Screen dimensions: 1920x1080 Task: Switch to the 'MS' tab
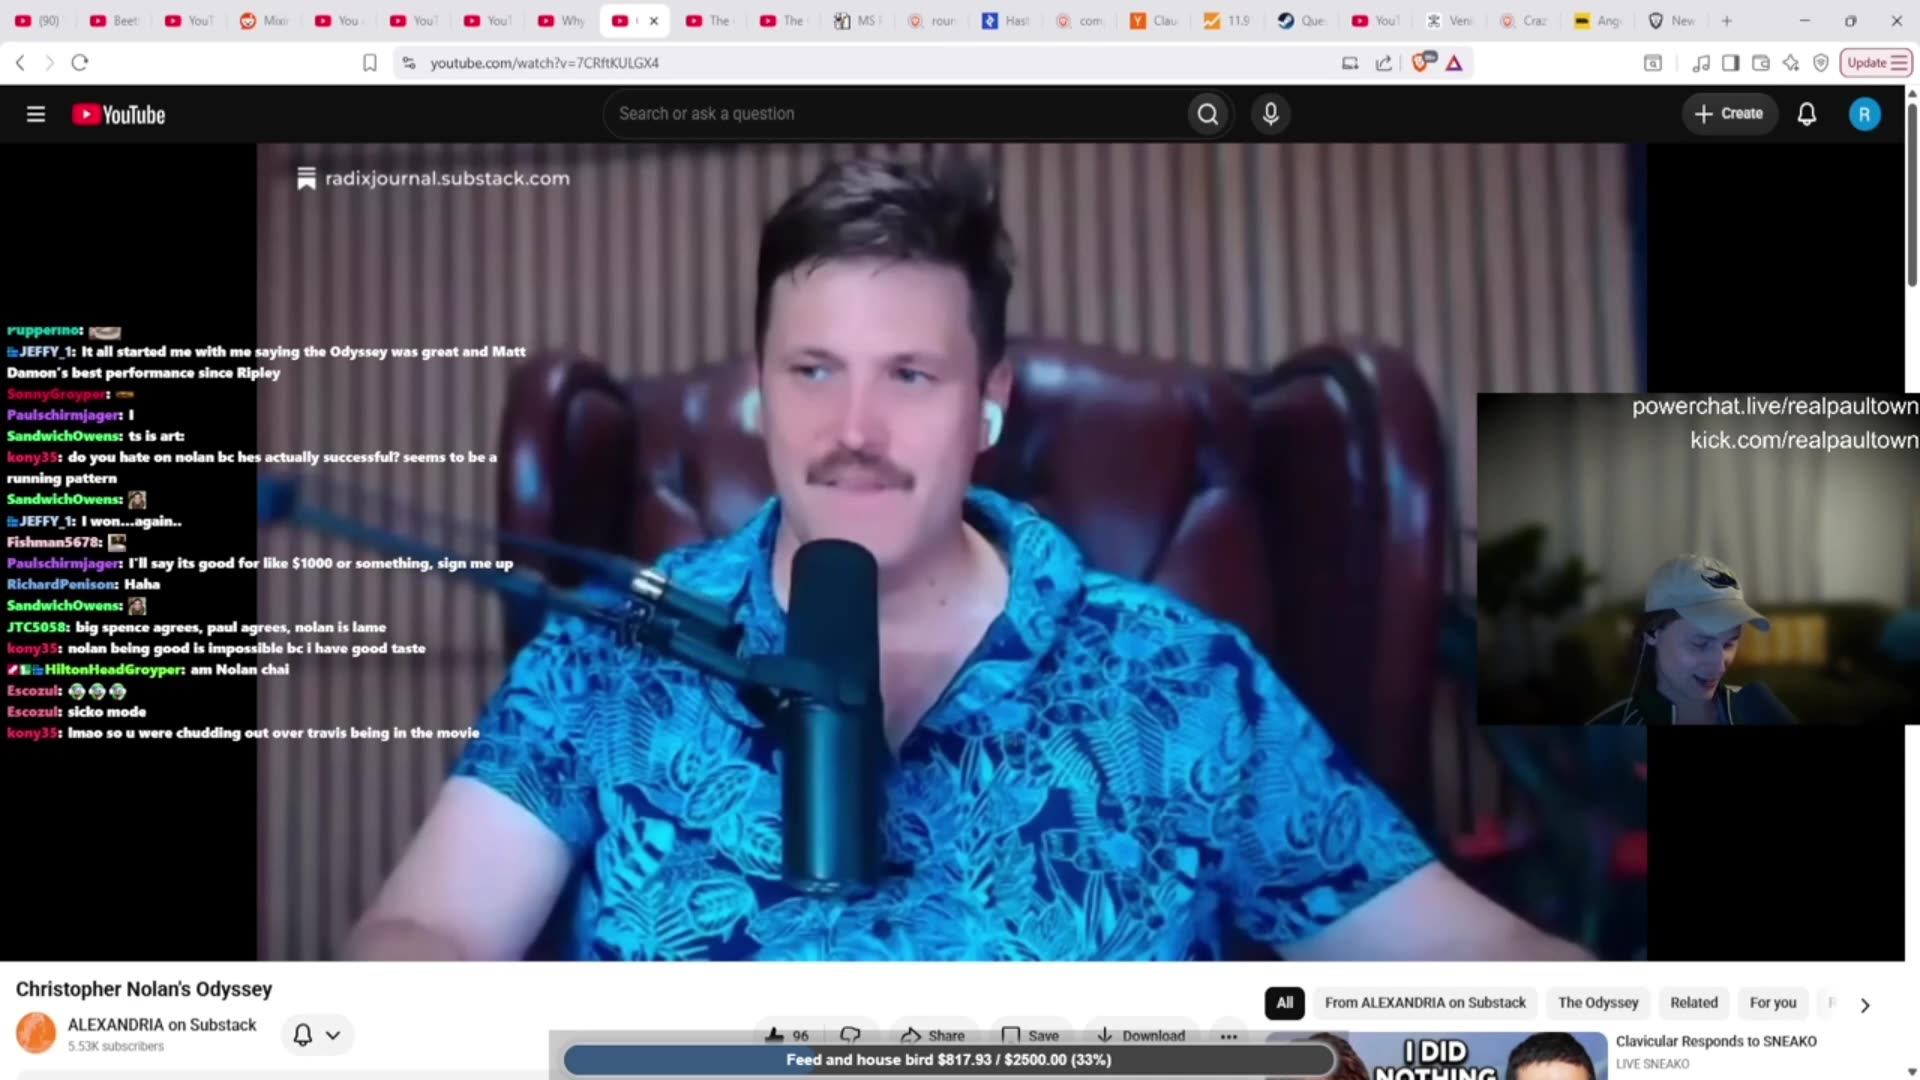[859, 20]
